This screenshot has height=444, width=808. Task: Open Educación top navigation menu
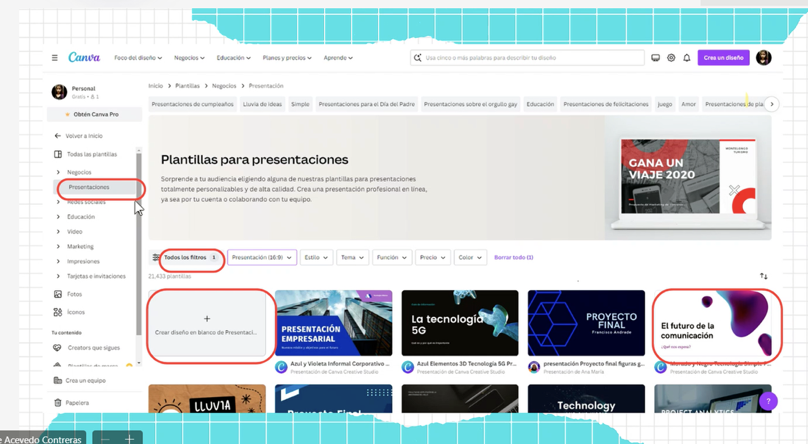[x=233, y=58]
